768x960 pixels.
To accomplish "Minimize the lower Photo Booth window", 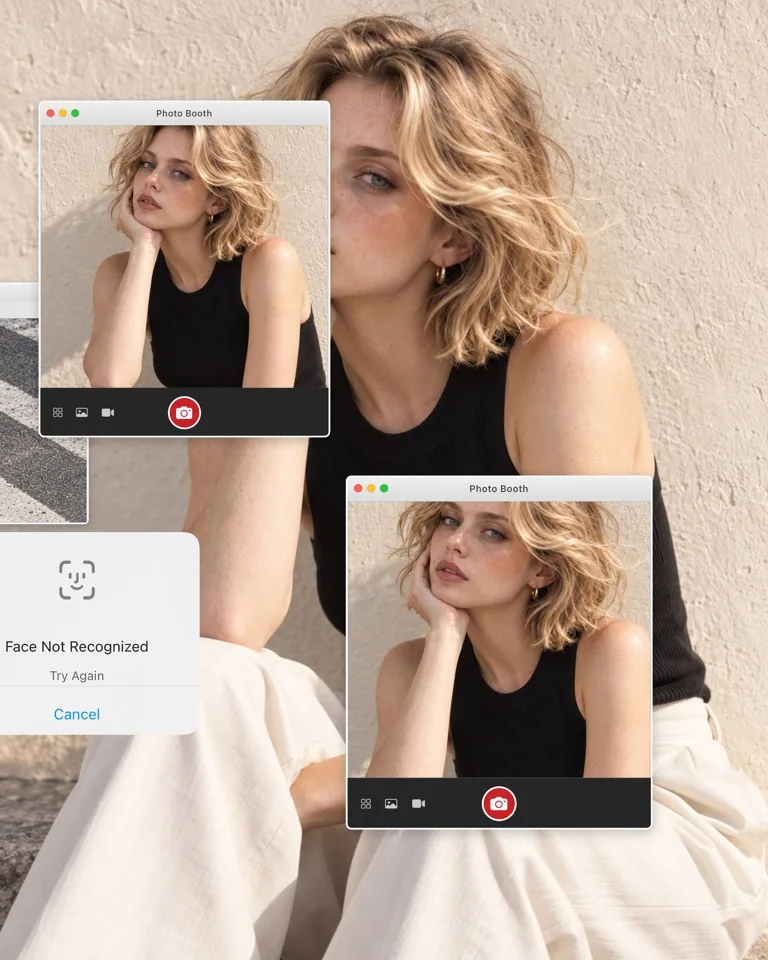I will coord(371,489).
